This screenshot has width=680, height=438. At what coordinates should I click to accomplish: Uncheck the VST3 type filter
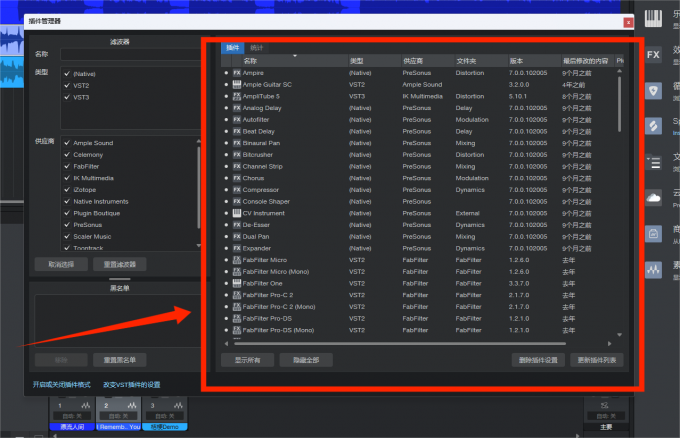point(67,97)
